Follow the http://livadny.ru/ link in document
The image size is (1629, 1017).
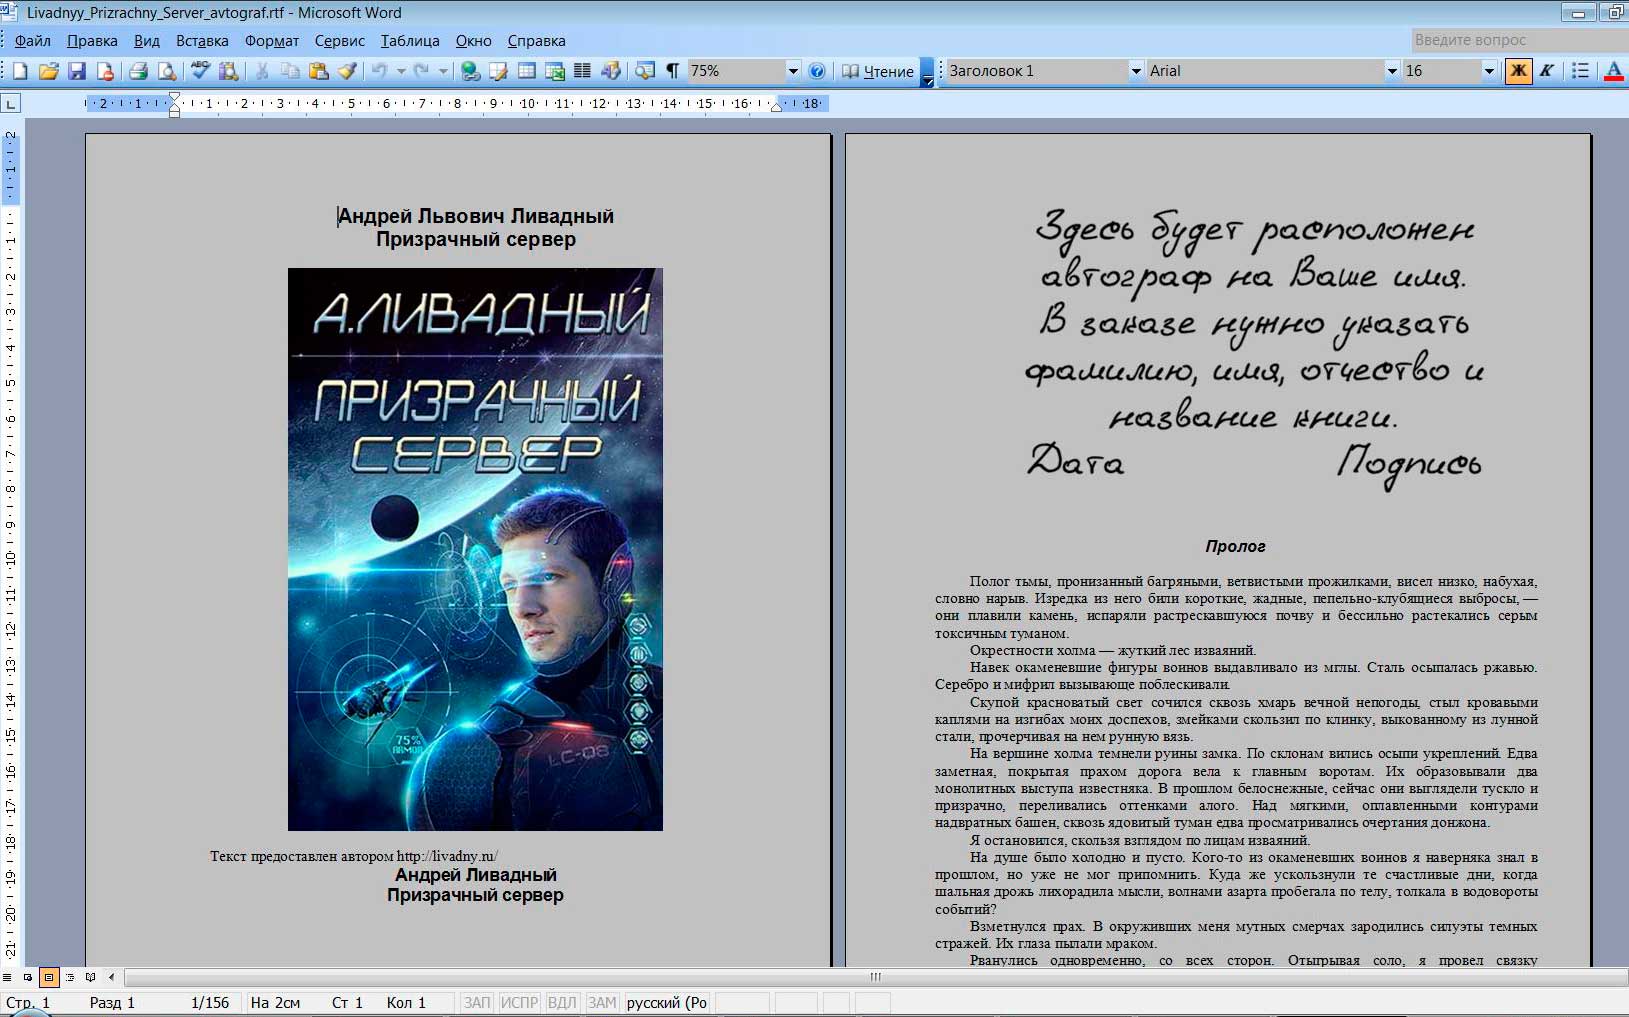[446, 856]
